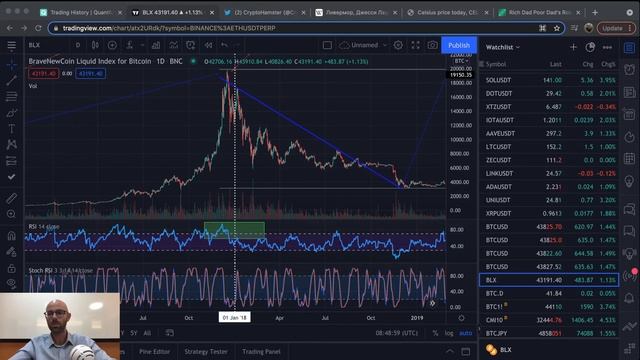The image size is (640, 360).
Task: Open the 08:48:59 (UTC) timezone menu
Action: tap(396, 333)
